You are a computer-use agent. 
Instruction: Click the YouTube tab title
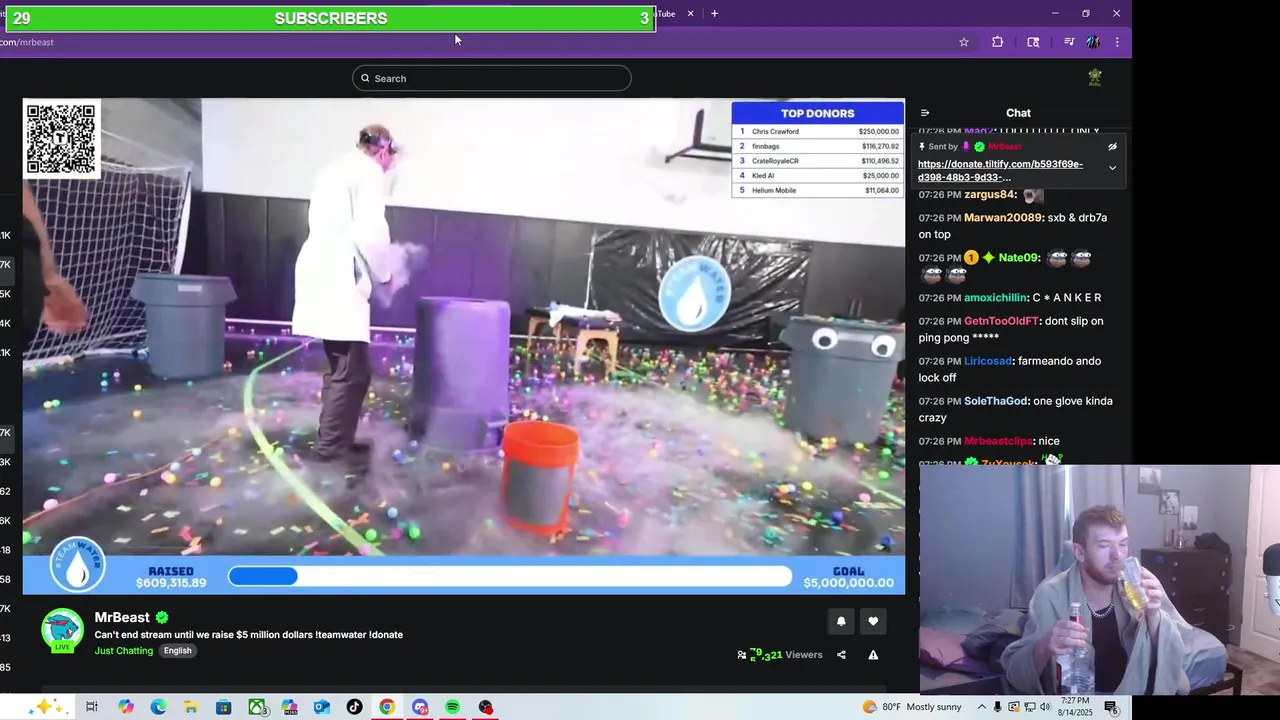[666, 14]
